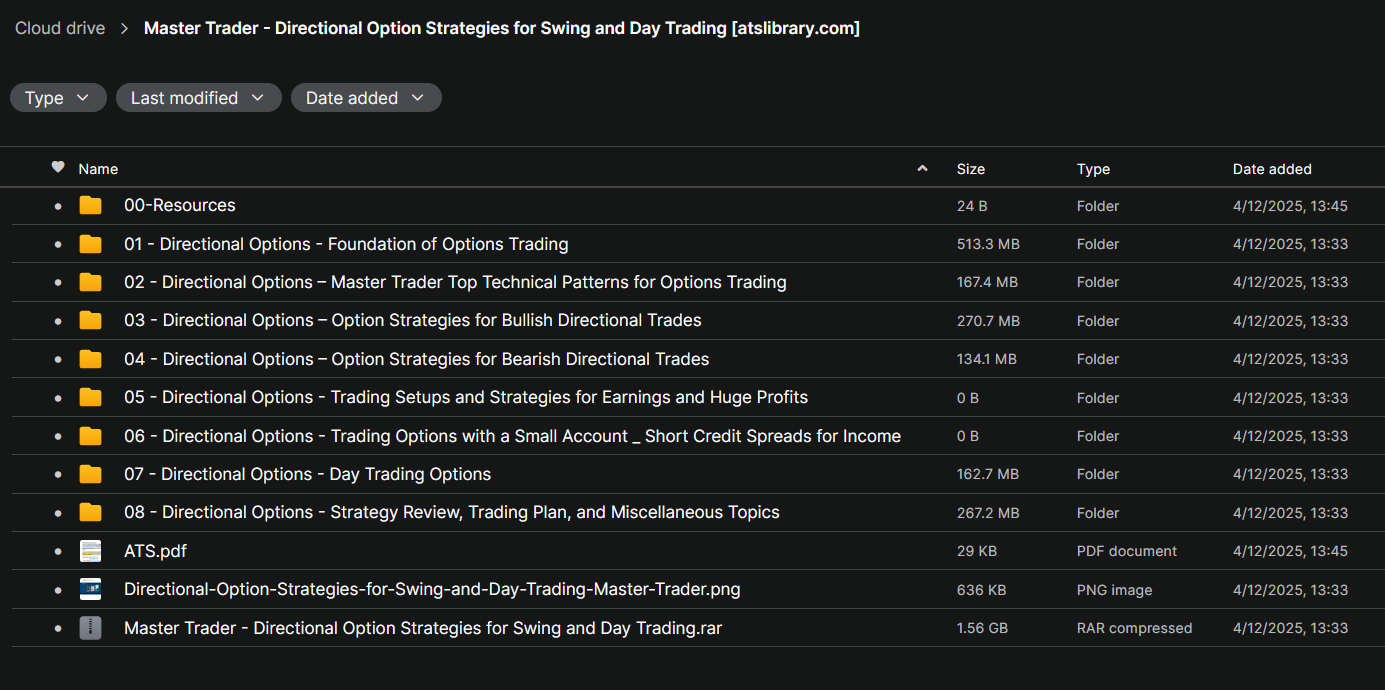Select folder 08 Strategy Review, Trading Plan

pyautogui.click(x=452, y=512)
